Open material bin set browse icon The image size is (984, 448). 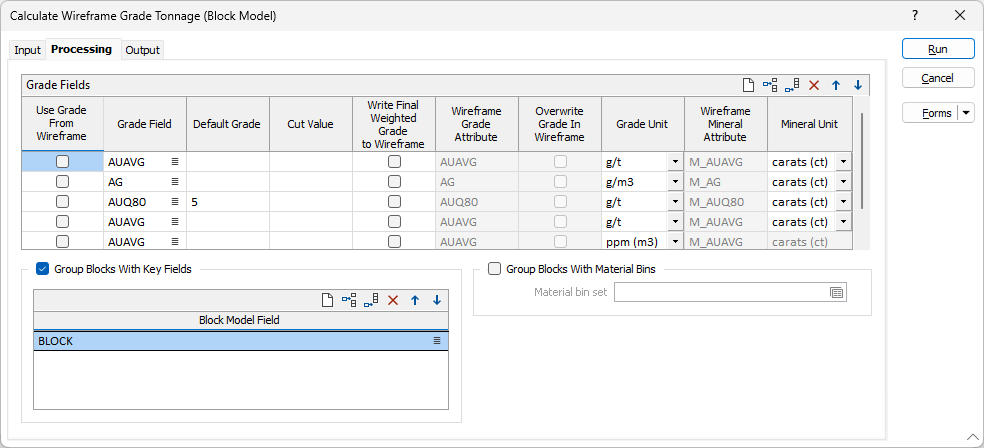(837, 292)
